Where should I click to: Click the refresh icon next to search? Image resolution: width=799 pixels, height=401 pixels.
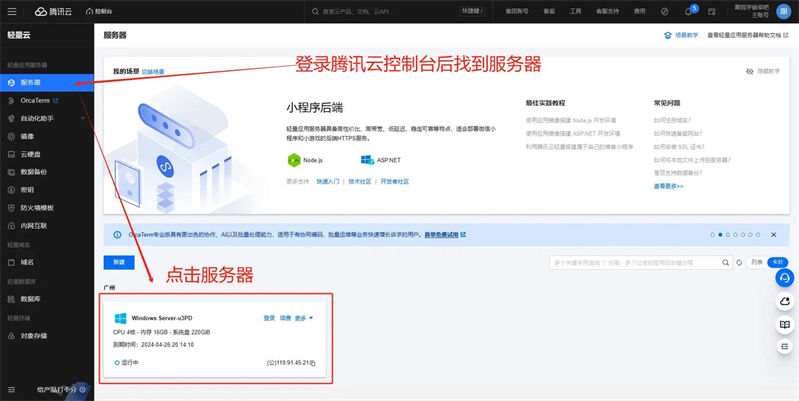point(739,262)
